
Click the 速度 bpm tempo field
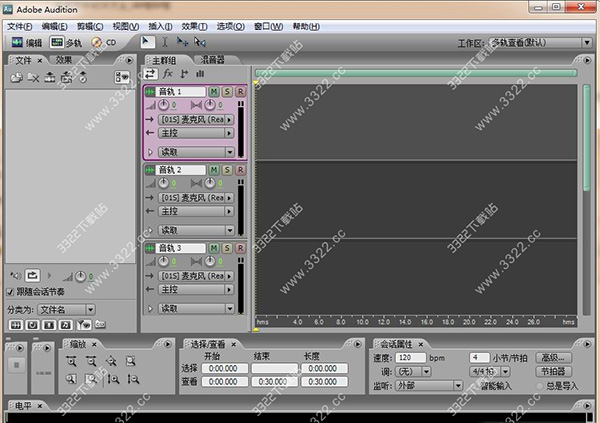click(x=407, y=357)
